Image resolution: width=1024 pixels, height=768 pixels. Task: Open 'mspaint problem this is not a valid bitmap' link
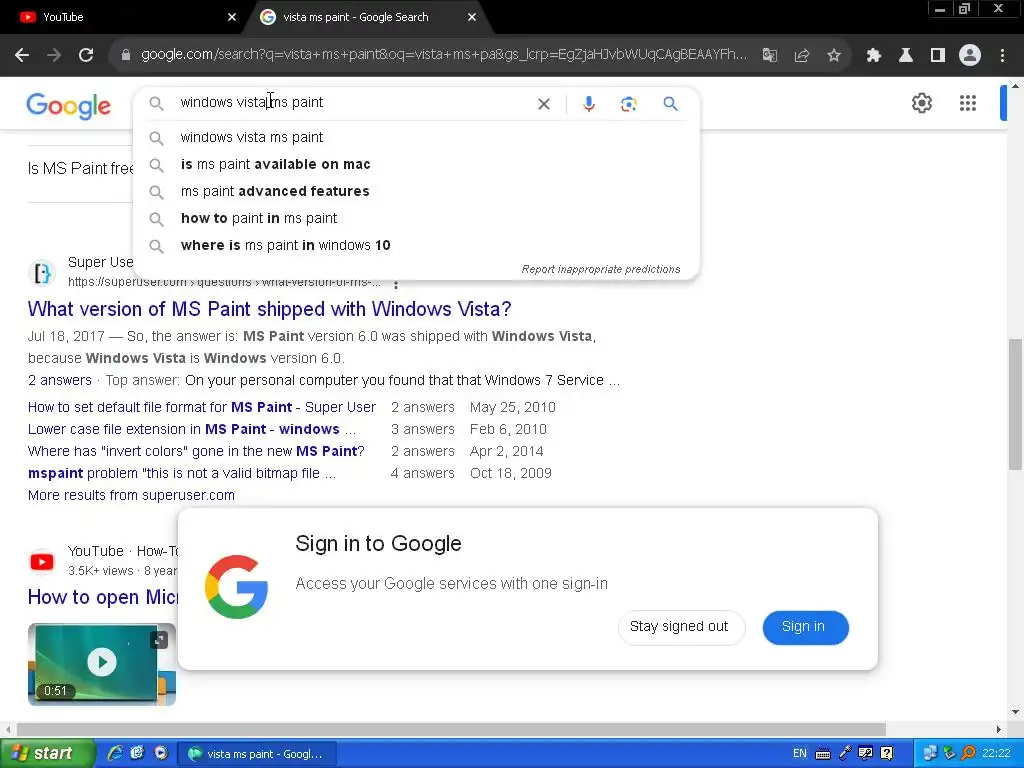[182, 473]
